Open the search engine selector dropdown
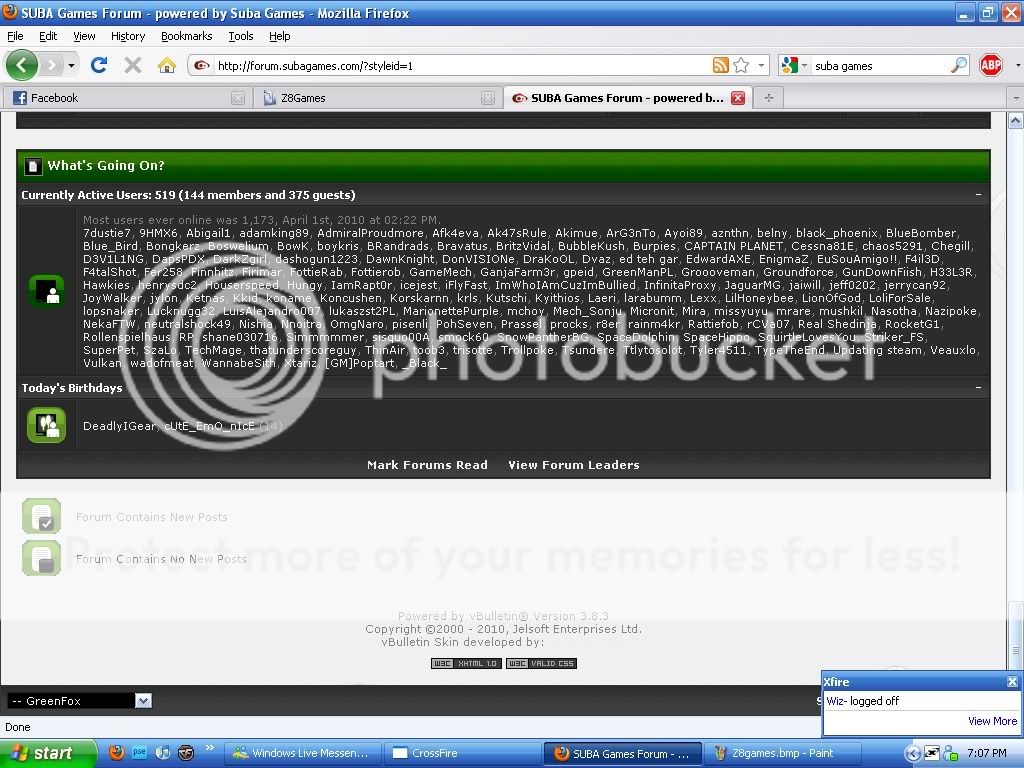1024x768 pixels. 793,65
